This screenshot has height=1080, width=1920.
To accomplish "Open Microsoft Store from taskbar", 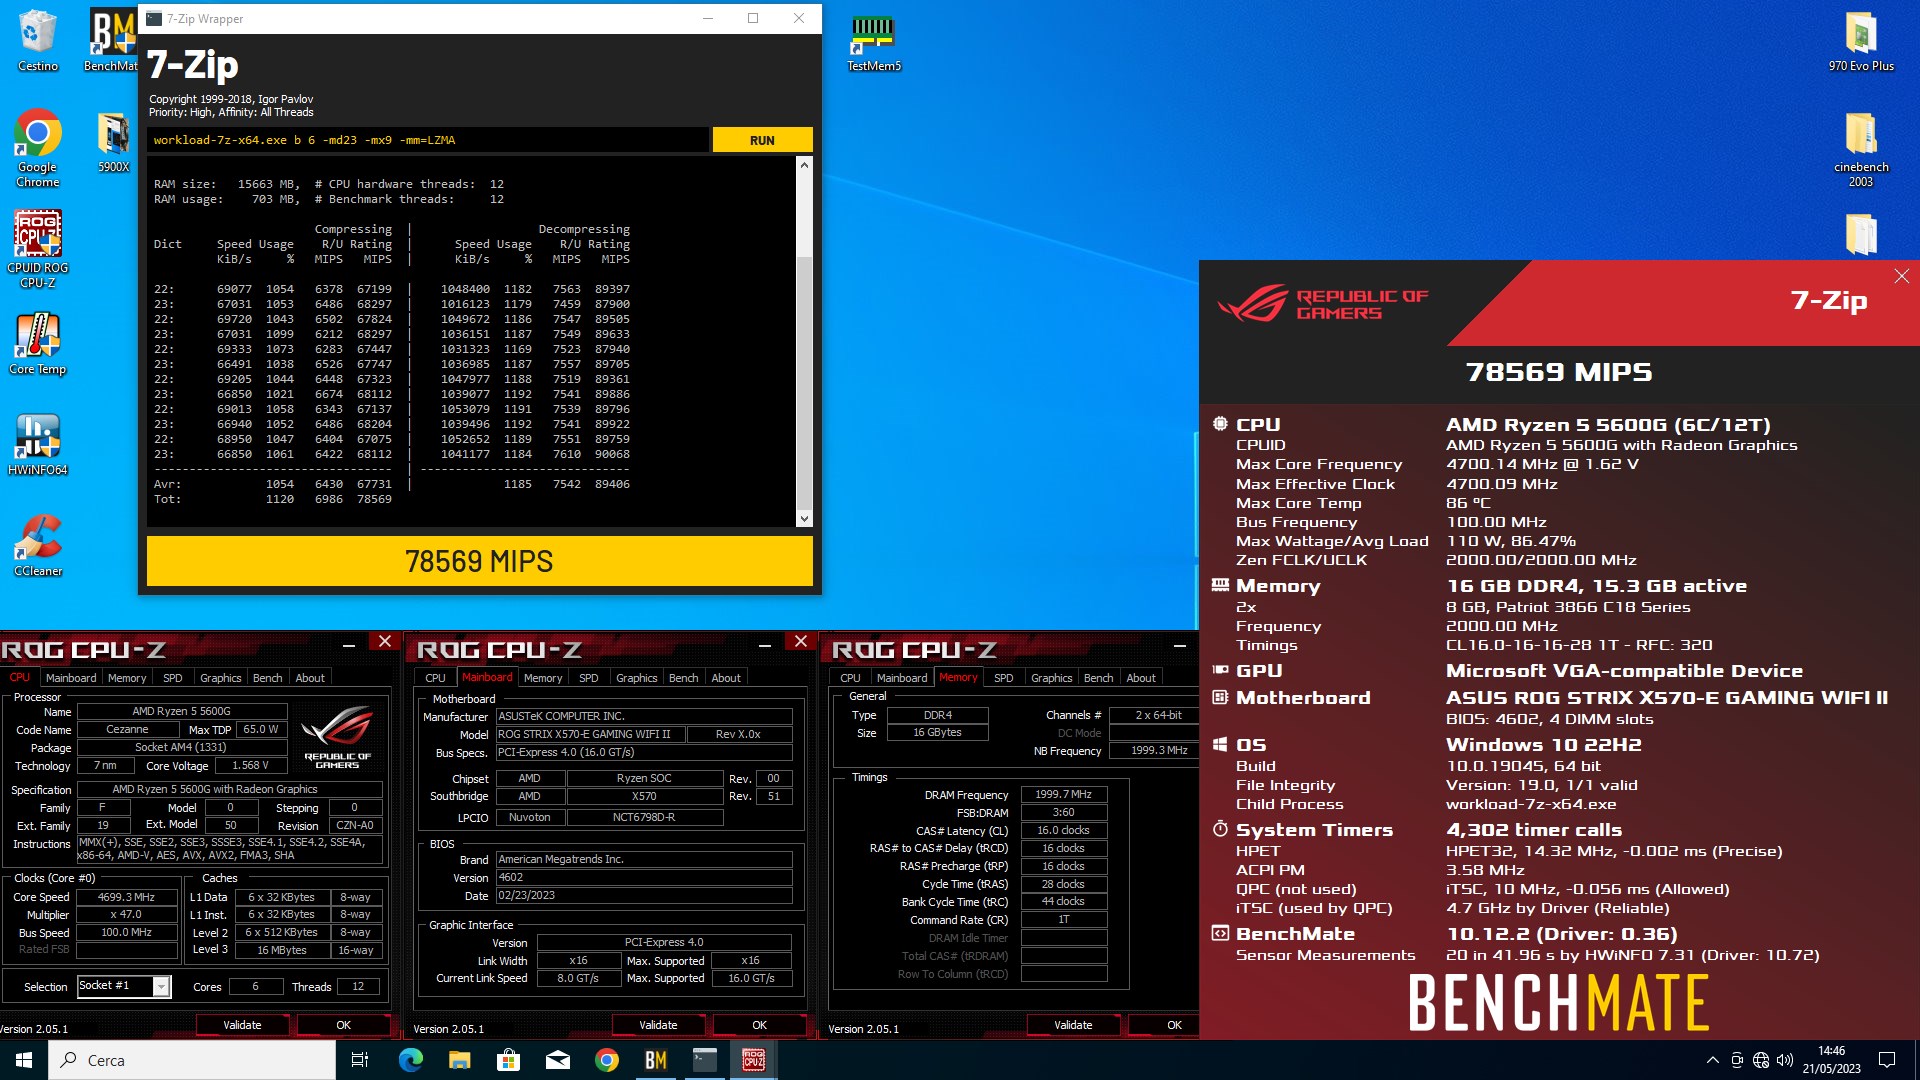I will (508, 1060).
